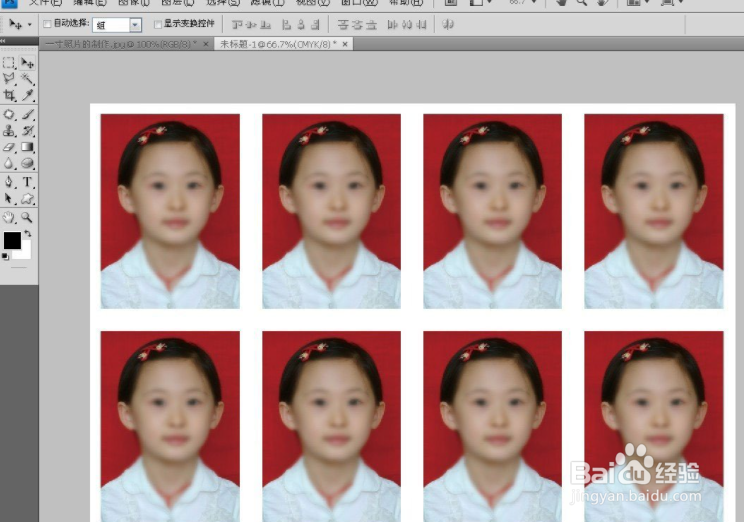
Task: Align right edges of layers
Action: click(x=315, y=24)
